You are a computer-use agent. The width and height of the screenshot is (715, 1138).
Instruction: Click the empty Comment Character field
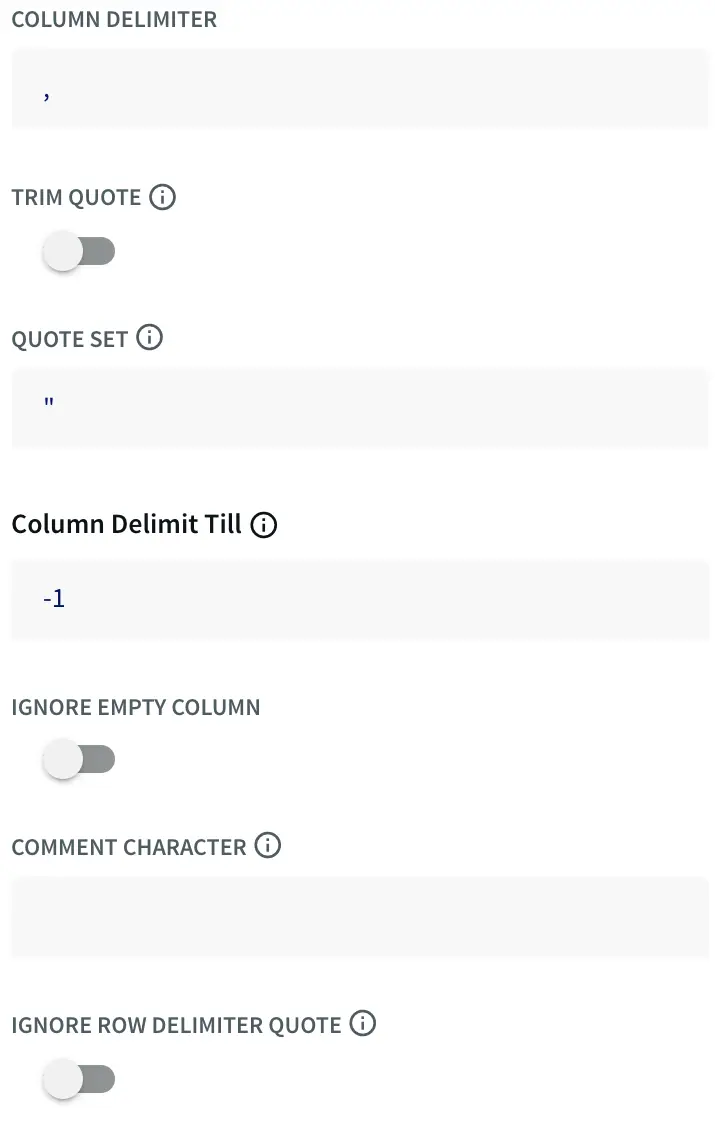[360, 917]
